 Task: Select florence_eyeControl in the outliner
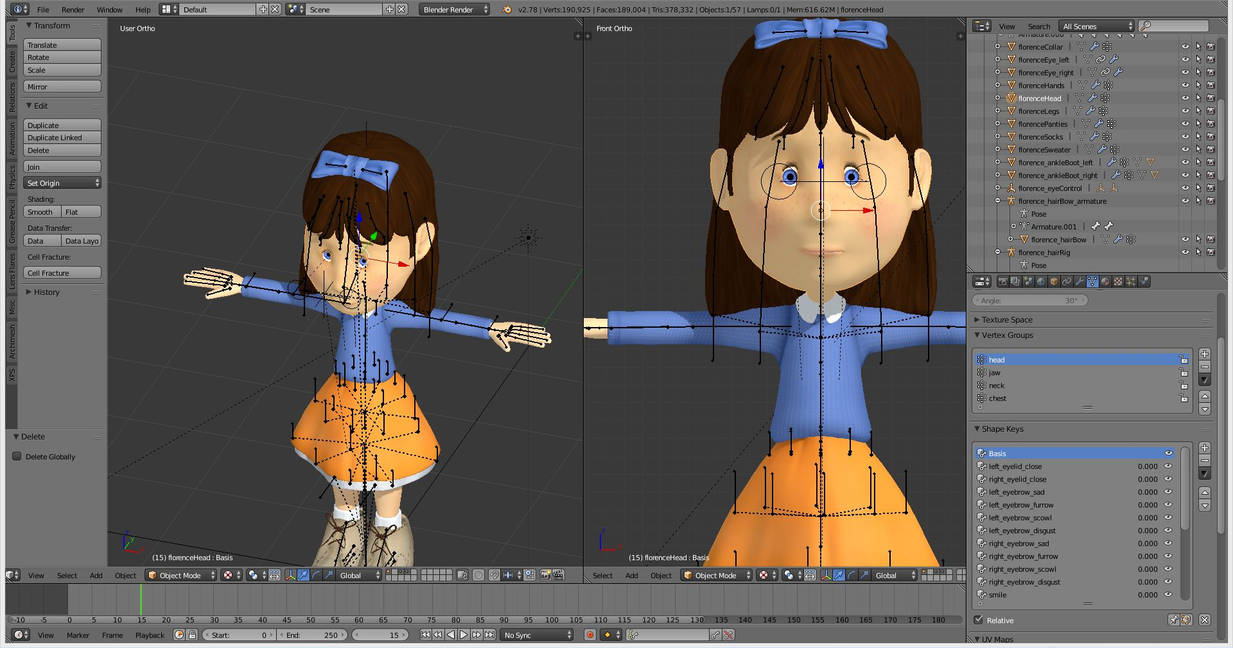point(1050,188)
